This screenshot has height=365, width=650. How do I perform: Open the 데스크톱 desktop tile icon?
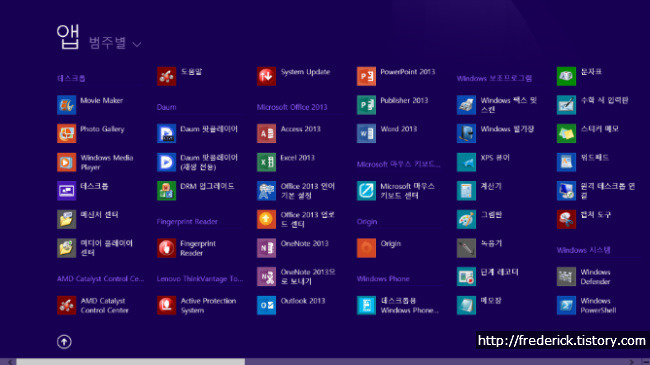click(x=66, y=191)
